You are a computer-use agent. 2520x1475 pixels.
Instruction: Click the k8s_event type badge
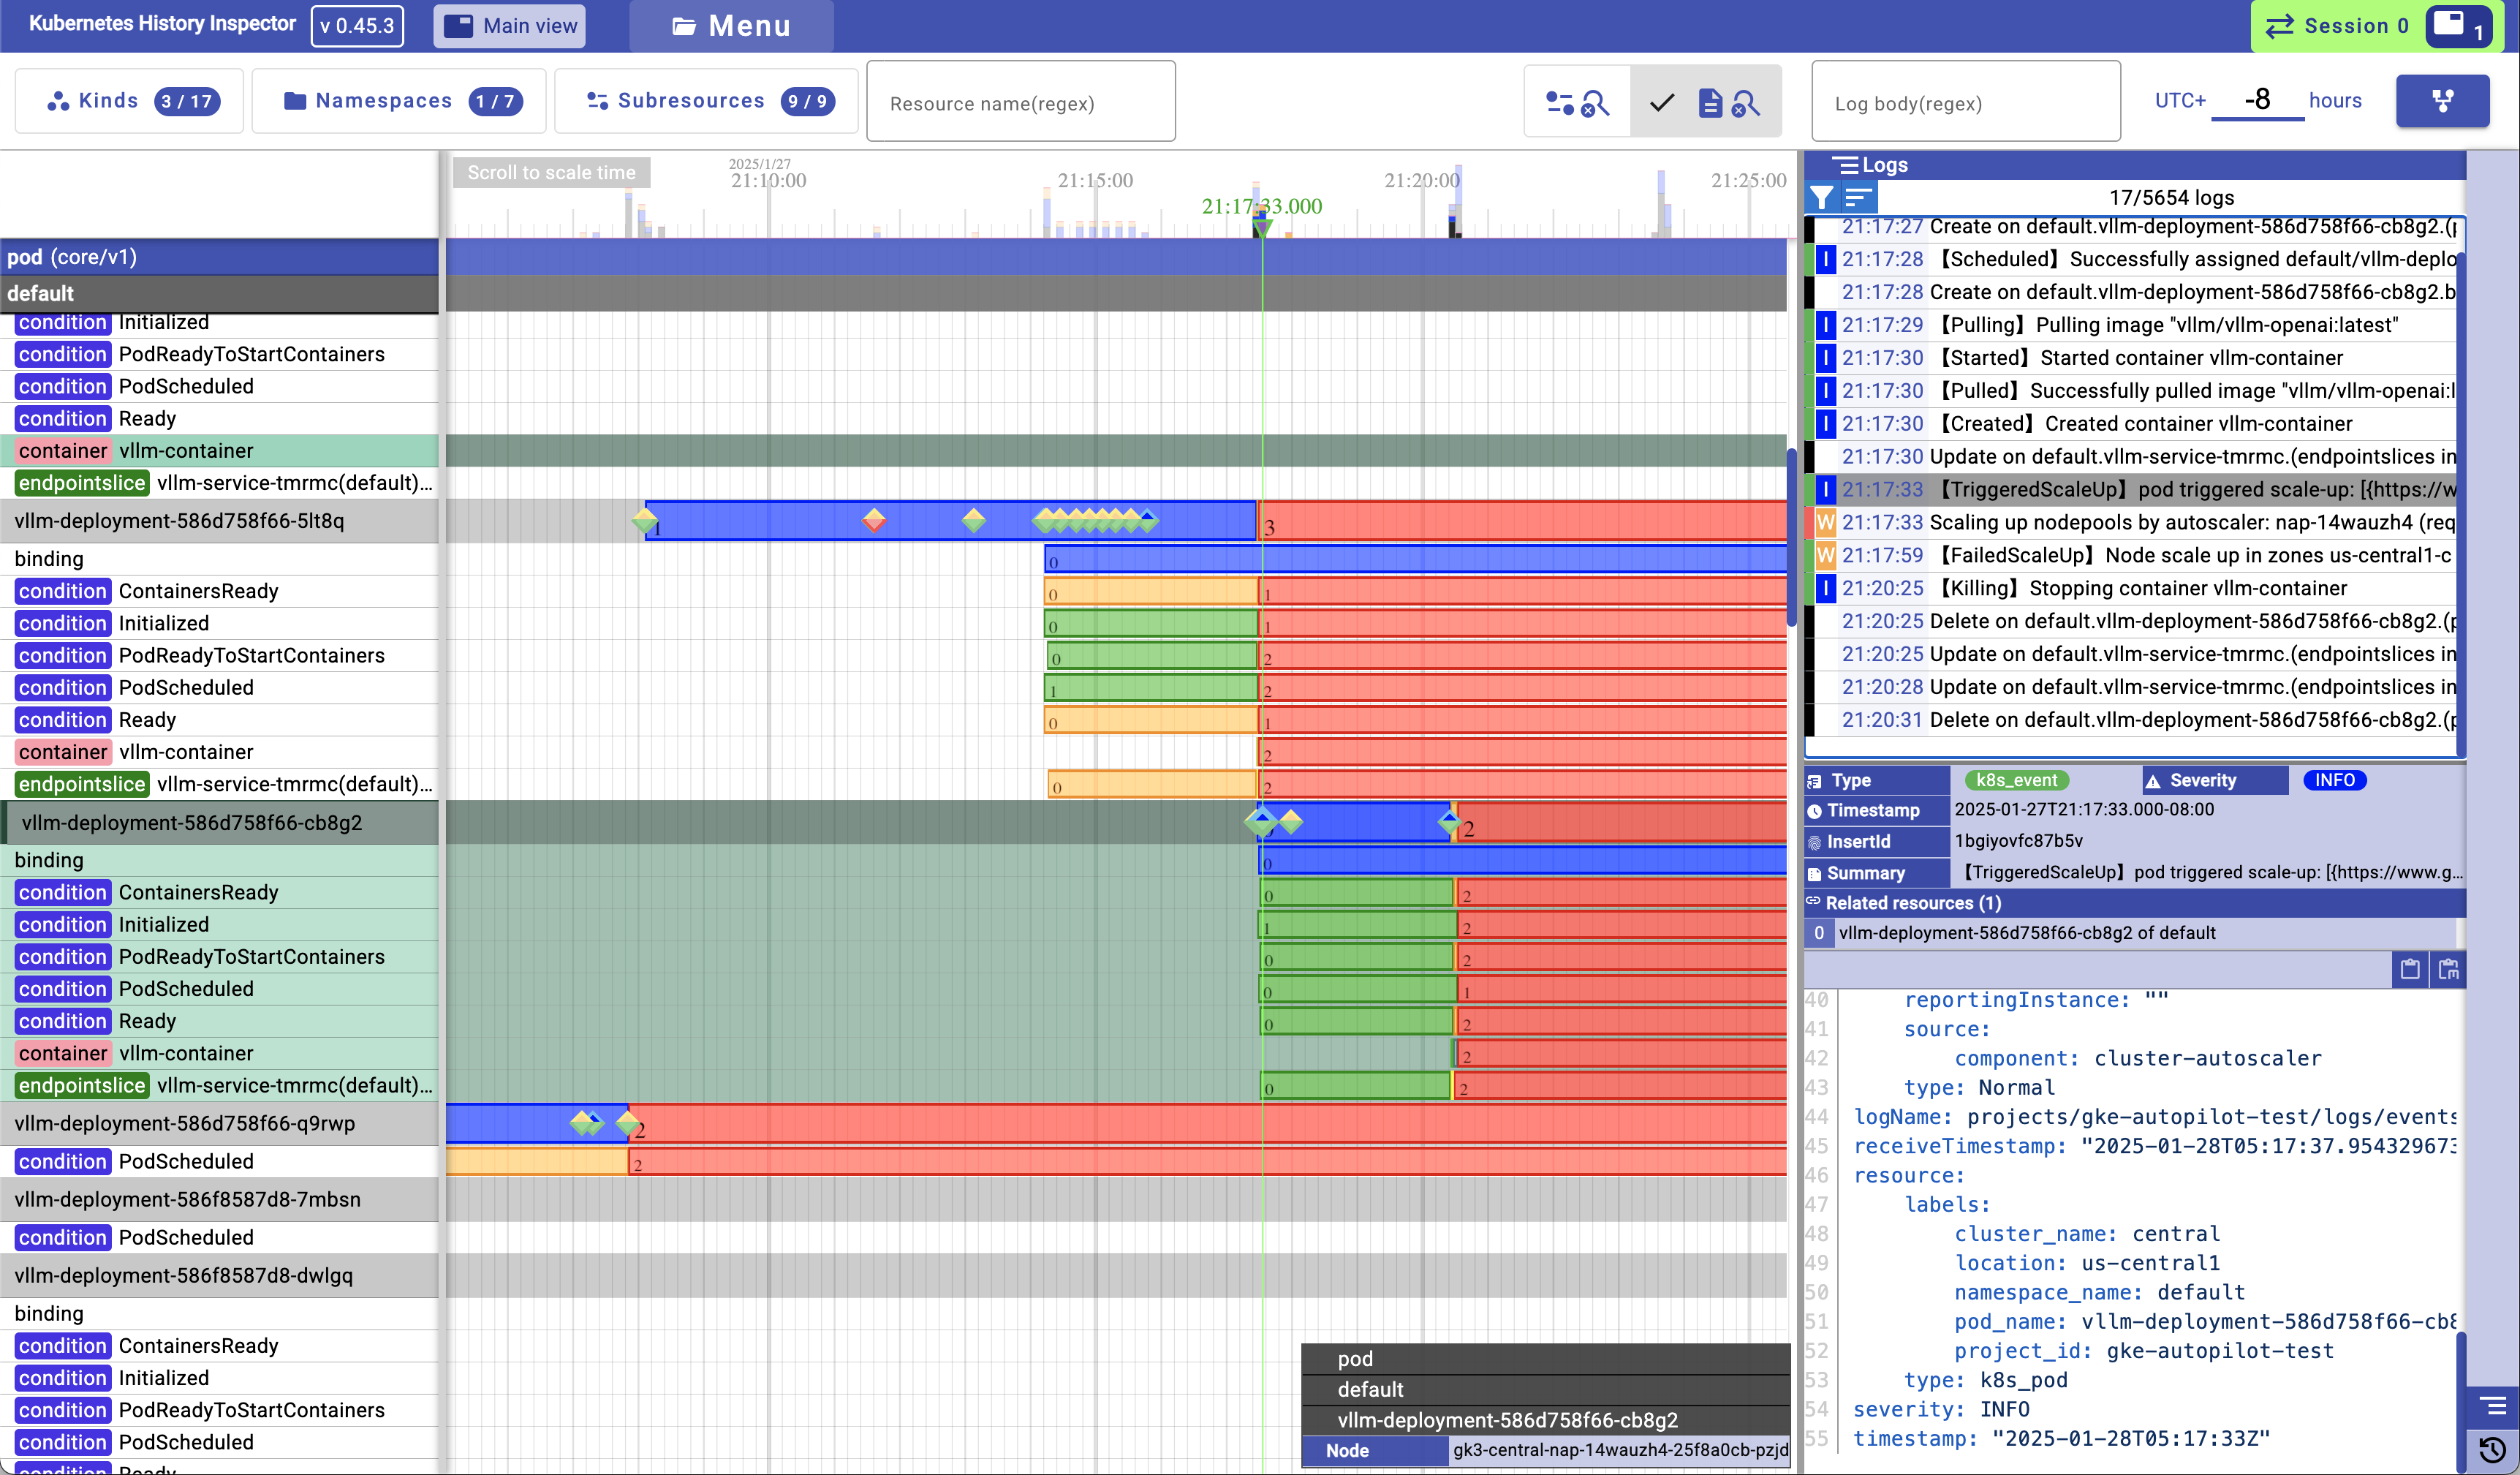click(x=2016, y=780)
